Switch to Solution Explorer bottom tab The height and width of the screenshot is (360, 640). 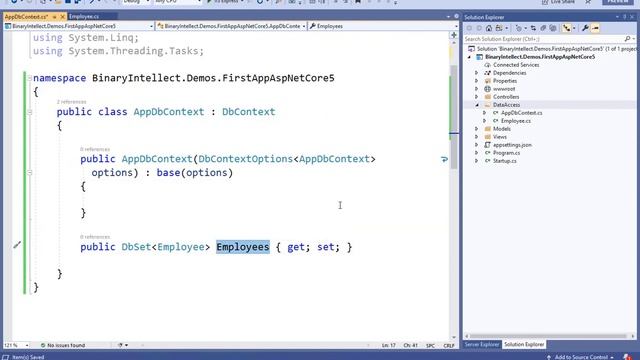pyautogui.click(x=524, y=344)
